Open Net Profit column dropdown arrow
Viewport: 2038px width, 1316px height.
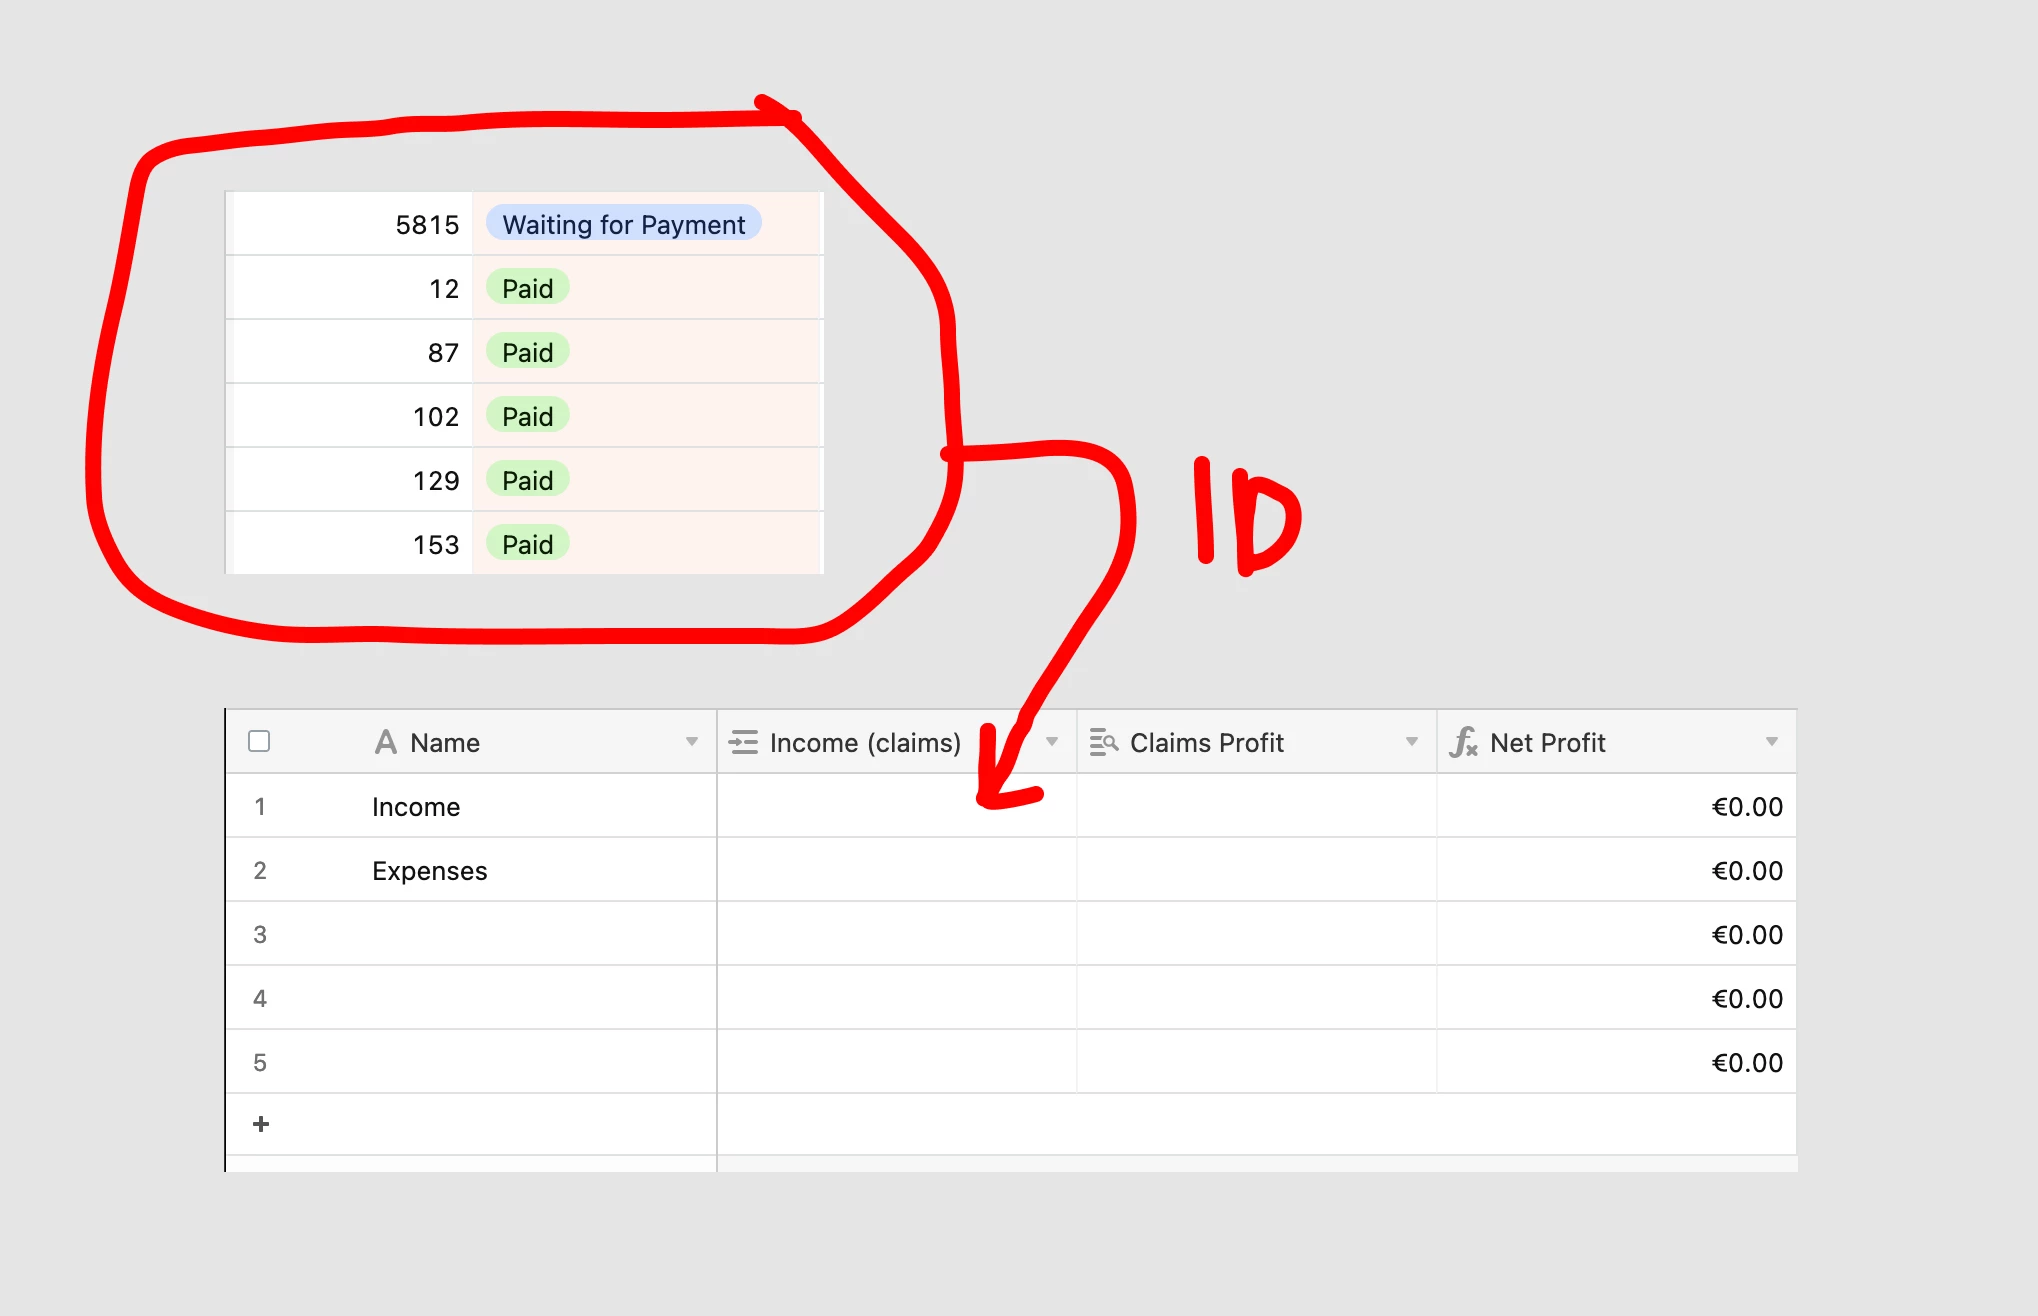pyautogui.click(x=1771, y=742)
